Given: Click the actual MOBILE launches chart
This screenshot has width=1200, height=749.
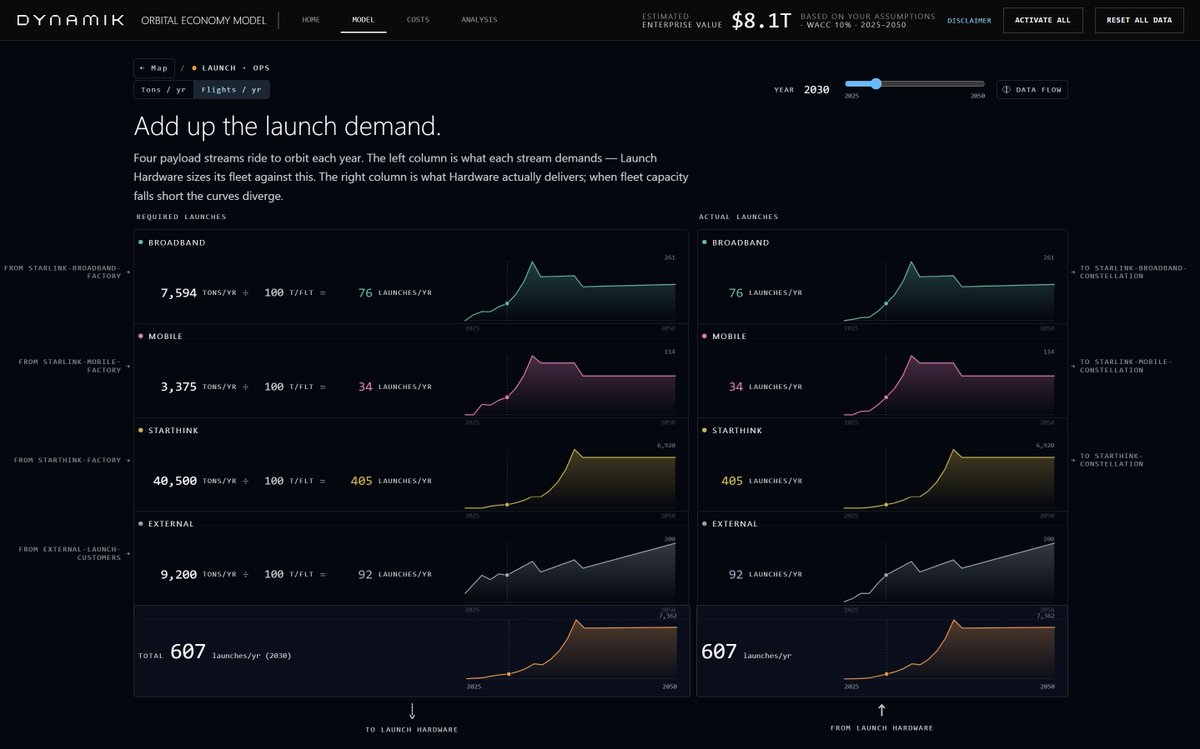Looking at the screenshot, I should (949, 383).
